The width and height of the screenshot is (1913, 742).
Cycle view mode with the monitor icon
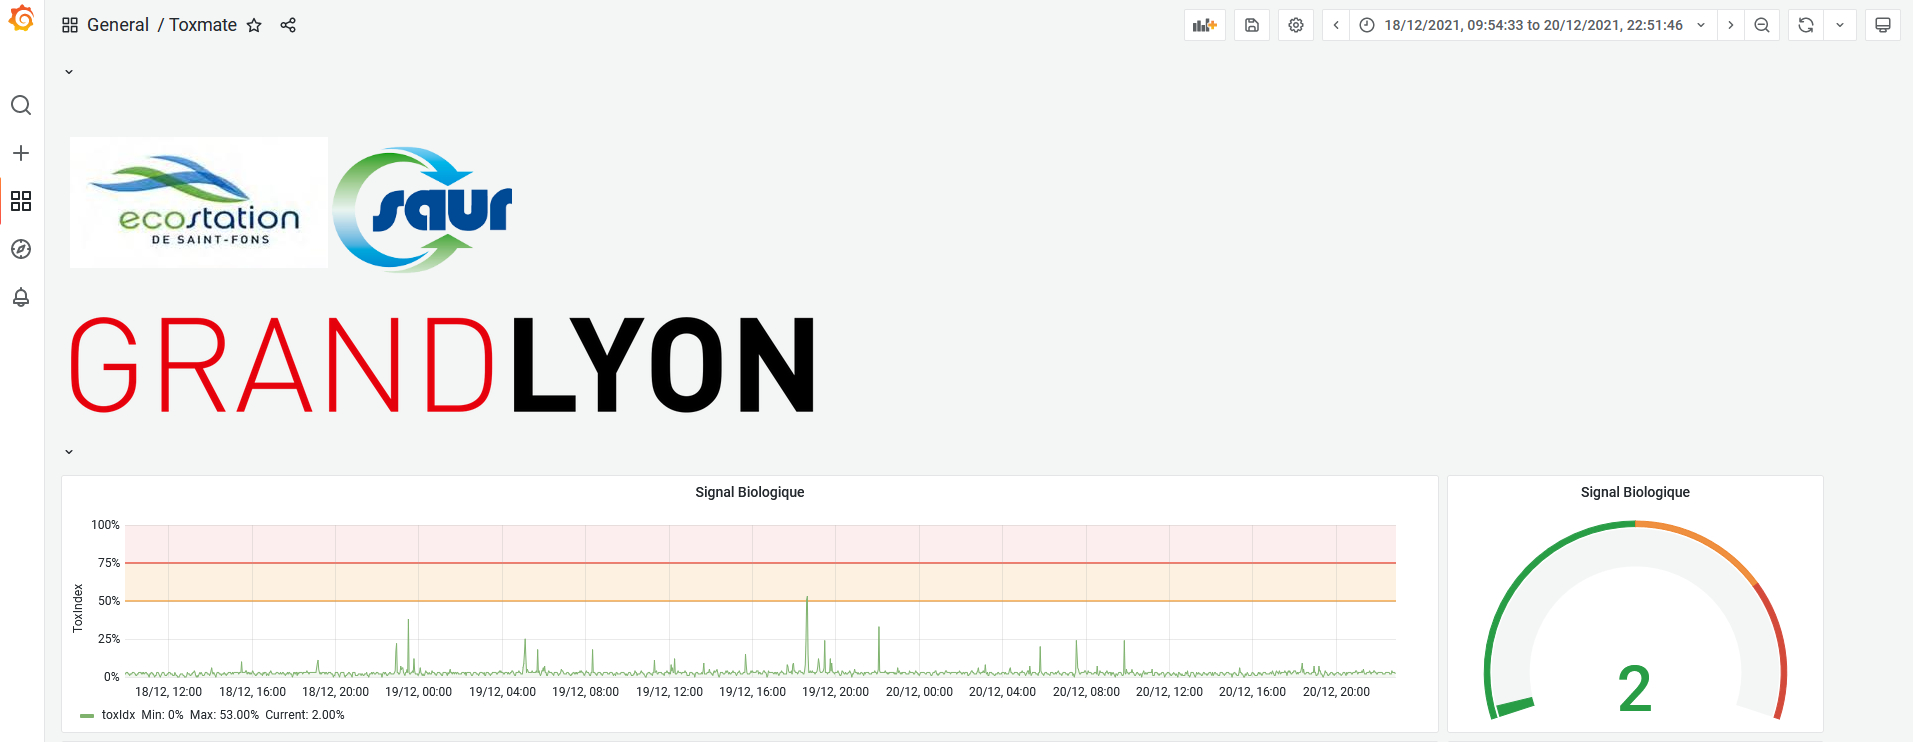pyautogui.click(x=1883, y=25)
